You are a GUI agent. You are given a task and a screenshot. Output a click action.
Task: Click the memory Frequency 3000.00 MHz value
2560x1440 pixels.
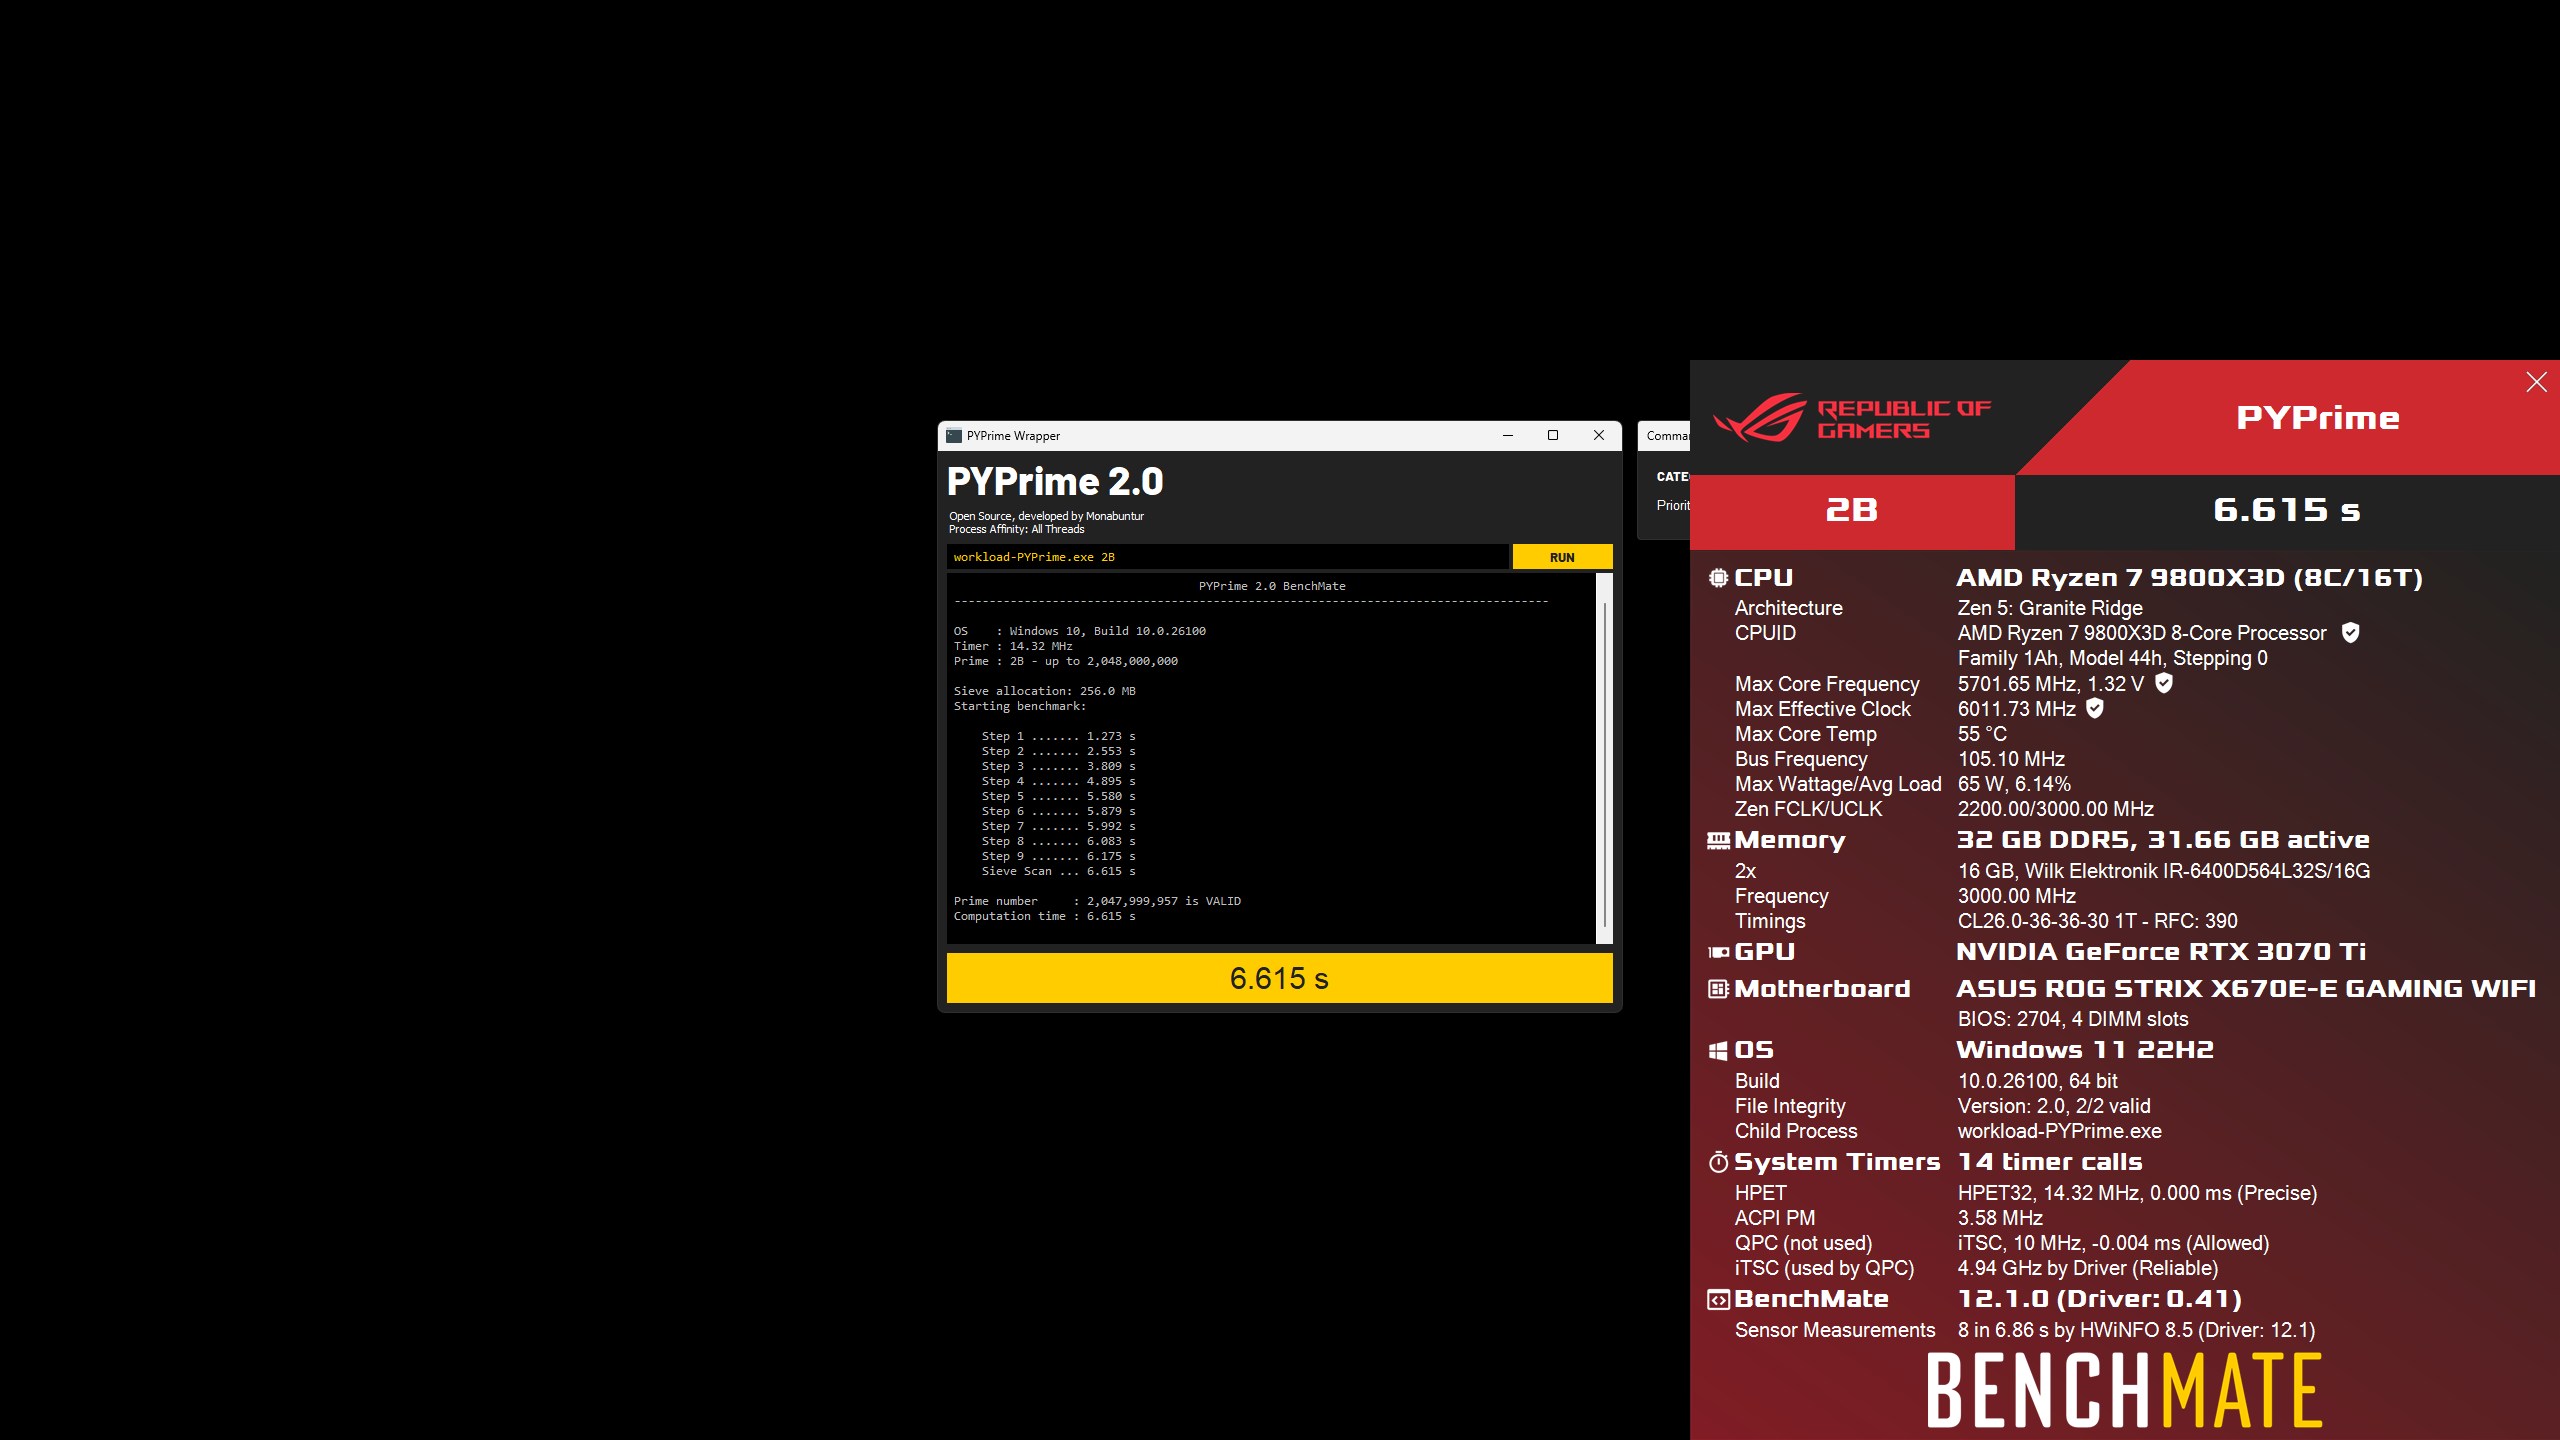[2017, 896]
